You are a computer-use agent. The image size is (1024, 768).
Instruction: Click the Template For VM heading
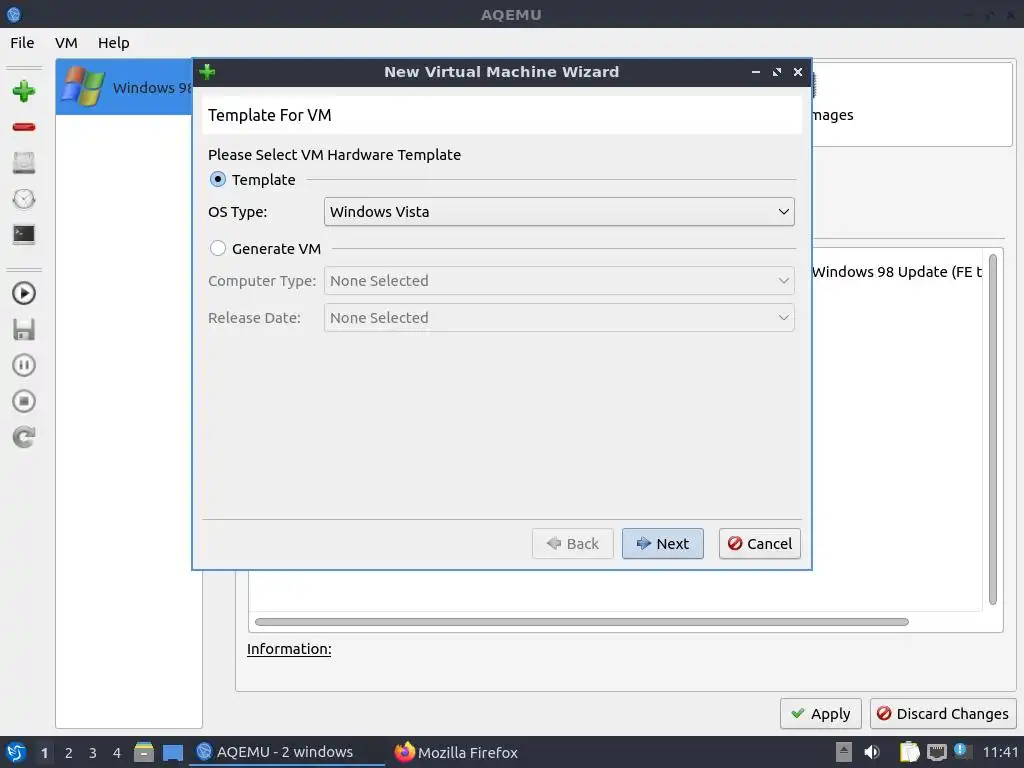(x=270, y=115)
